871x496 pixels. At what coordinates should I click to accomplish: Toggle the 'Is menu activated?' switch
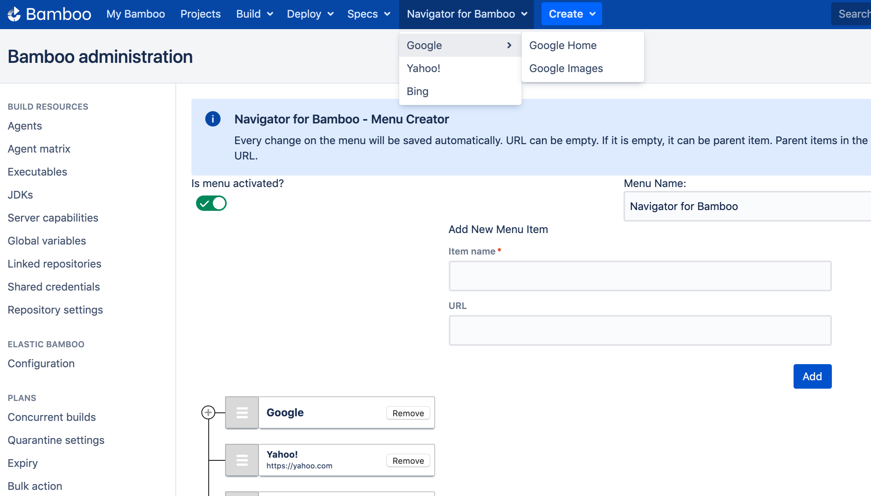tap(211, 203)
